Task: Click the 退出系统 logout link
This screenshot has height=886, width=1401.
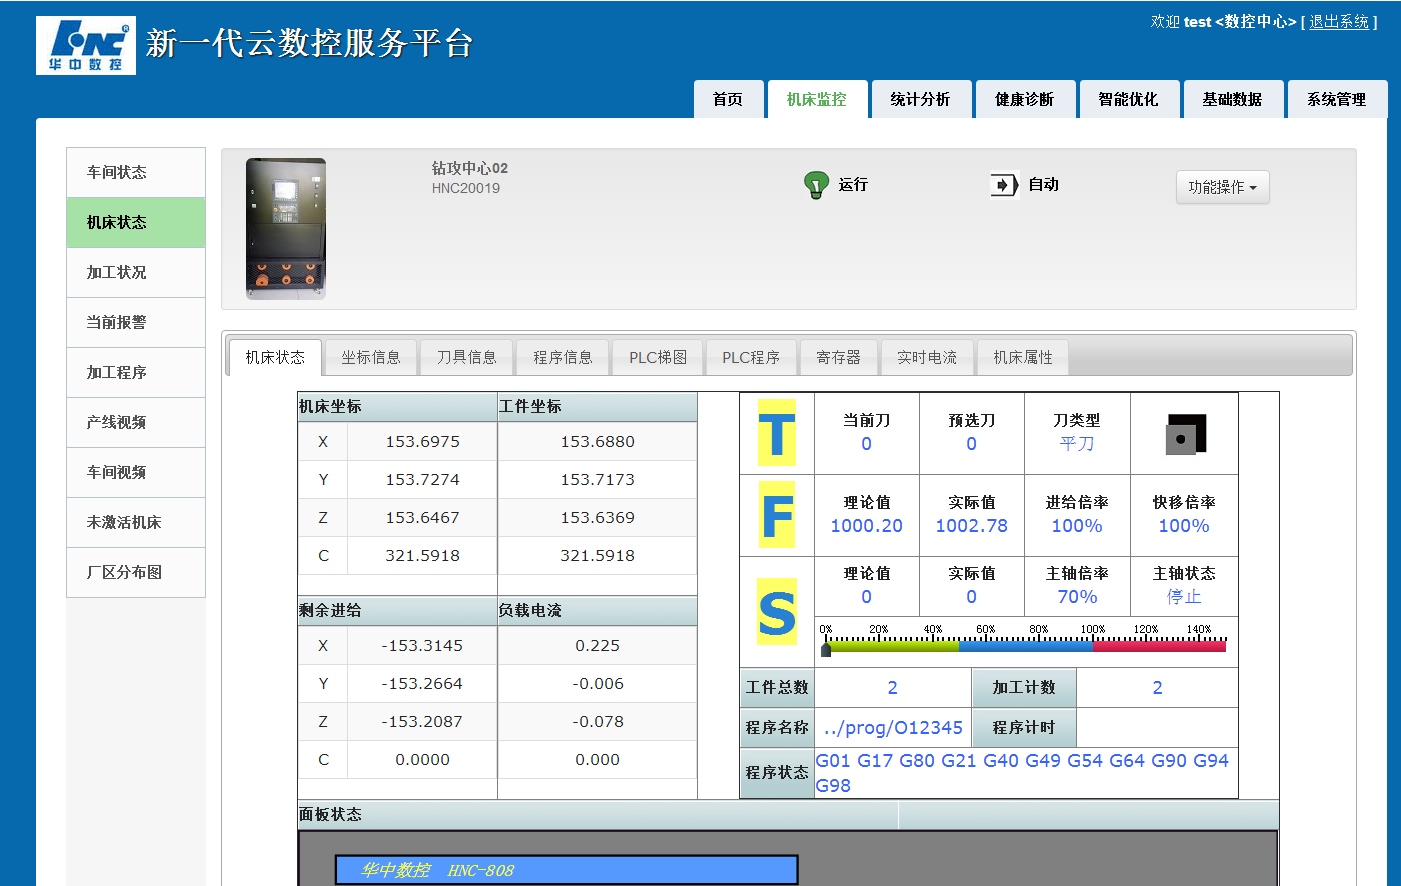Action: tap(1338, 22)
